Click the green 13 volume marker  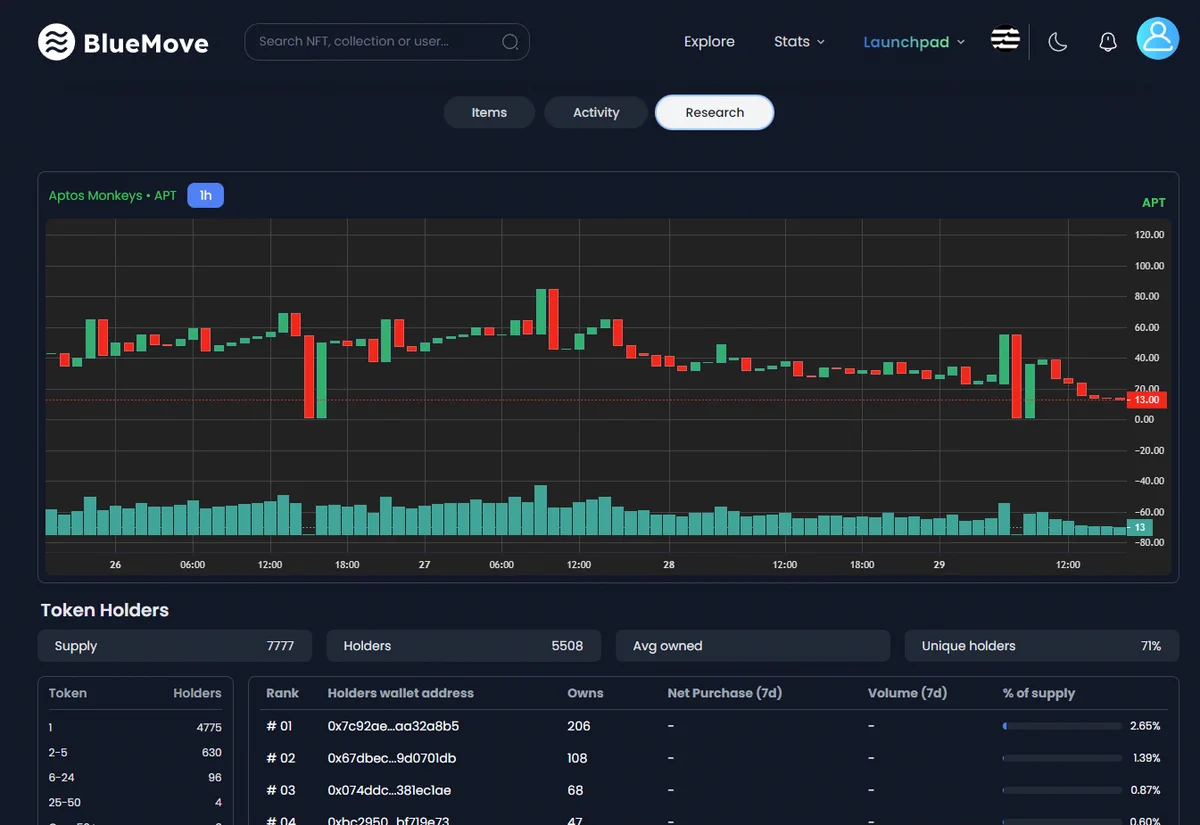[x=1140, y=527]
